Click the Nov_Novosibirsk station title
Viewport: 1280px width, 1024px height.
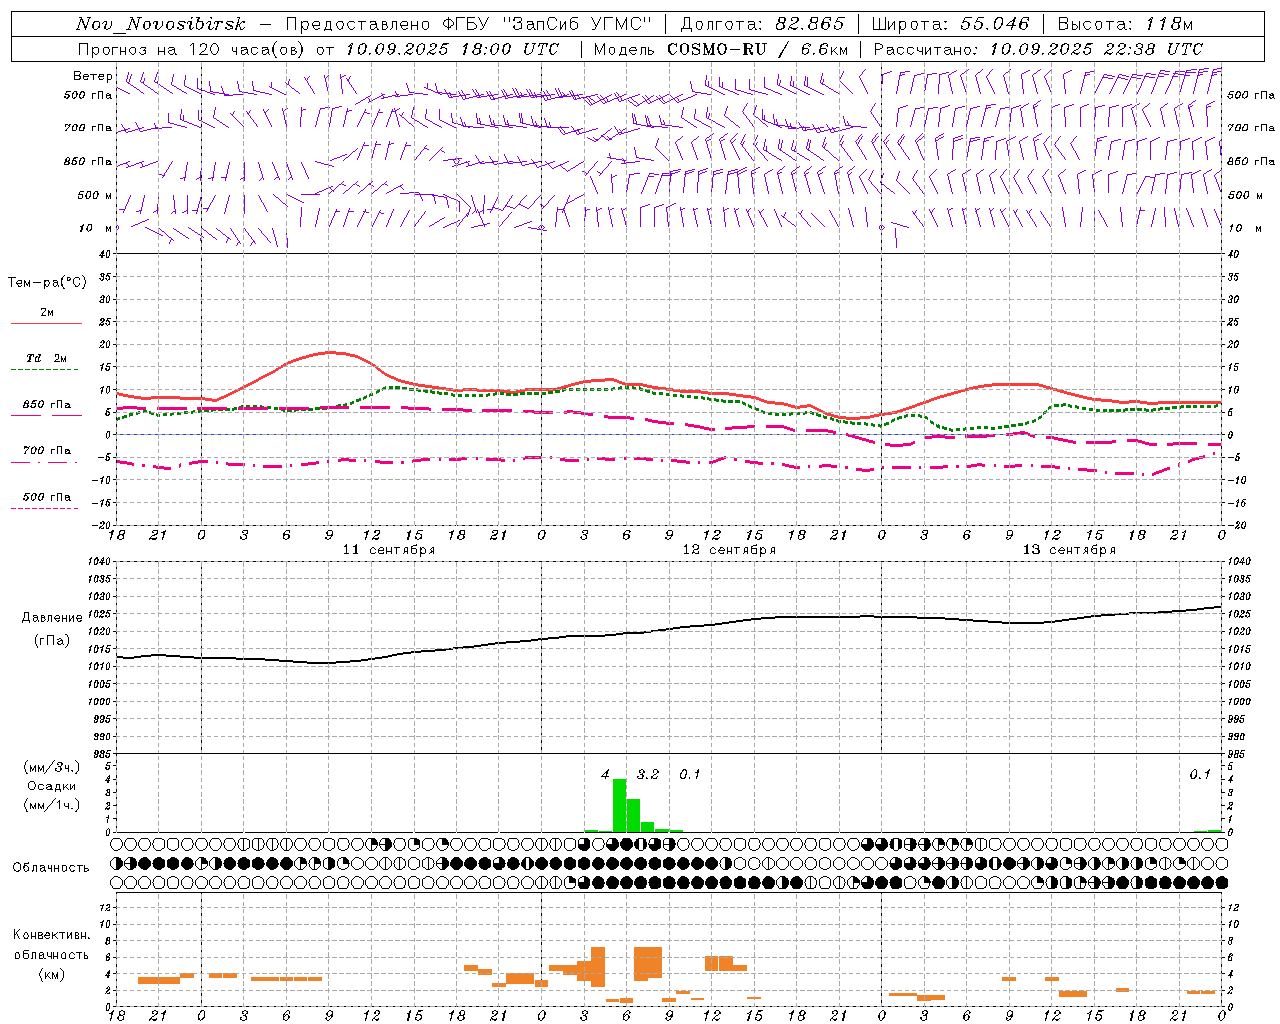161,24
